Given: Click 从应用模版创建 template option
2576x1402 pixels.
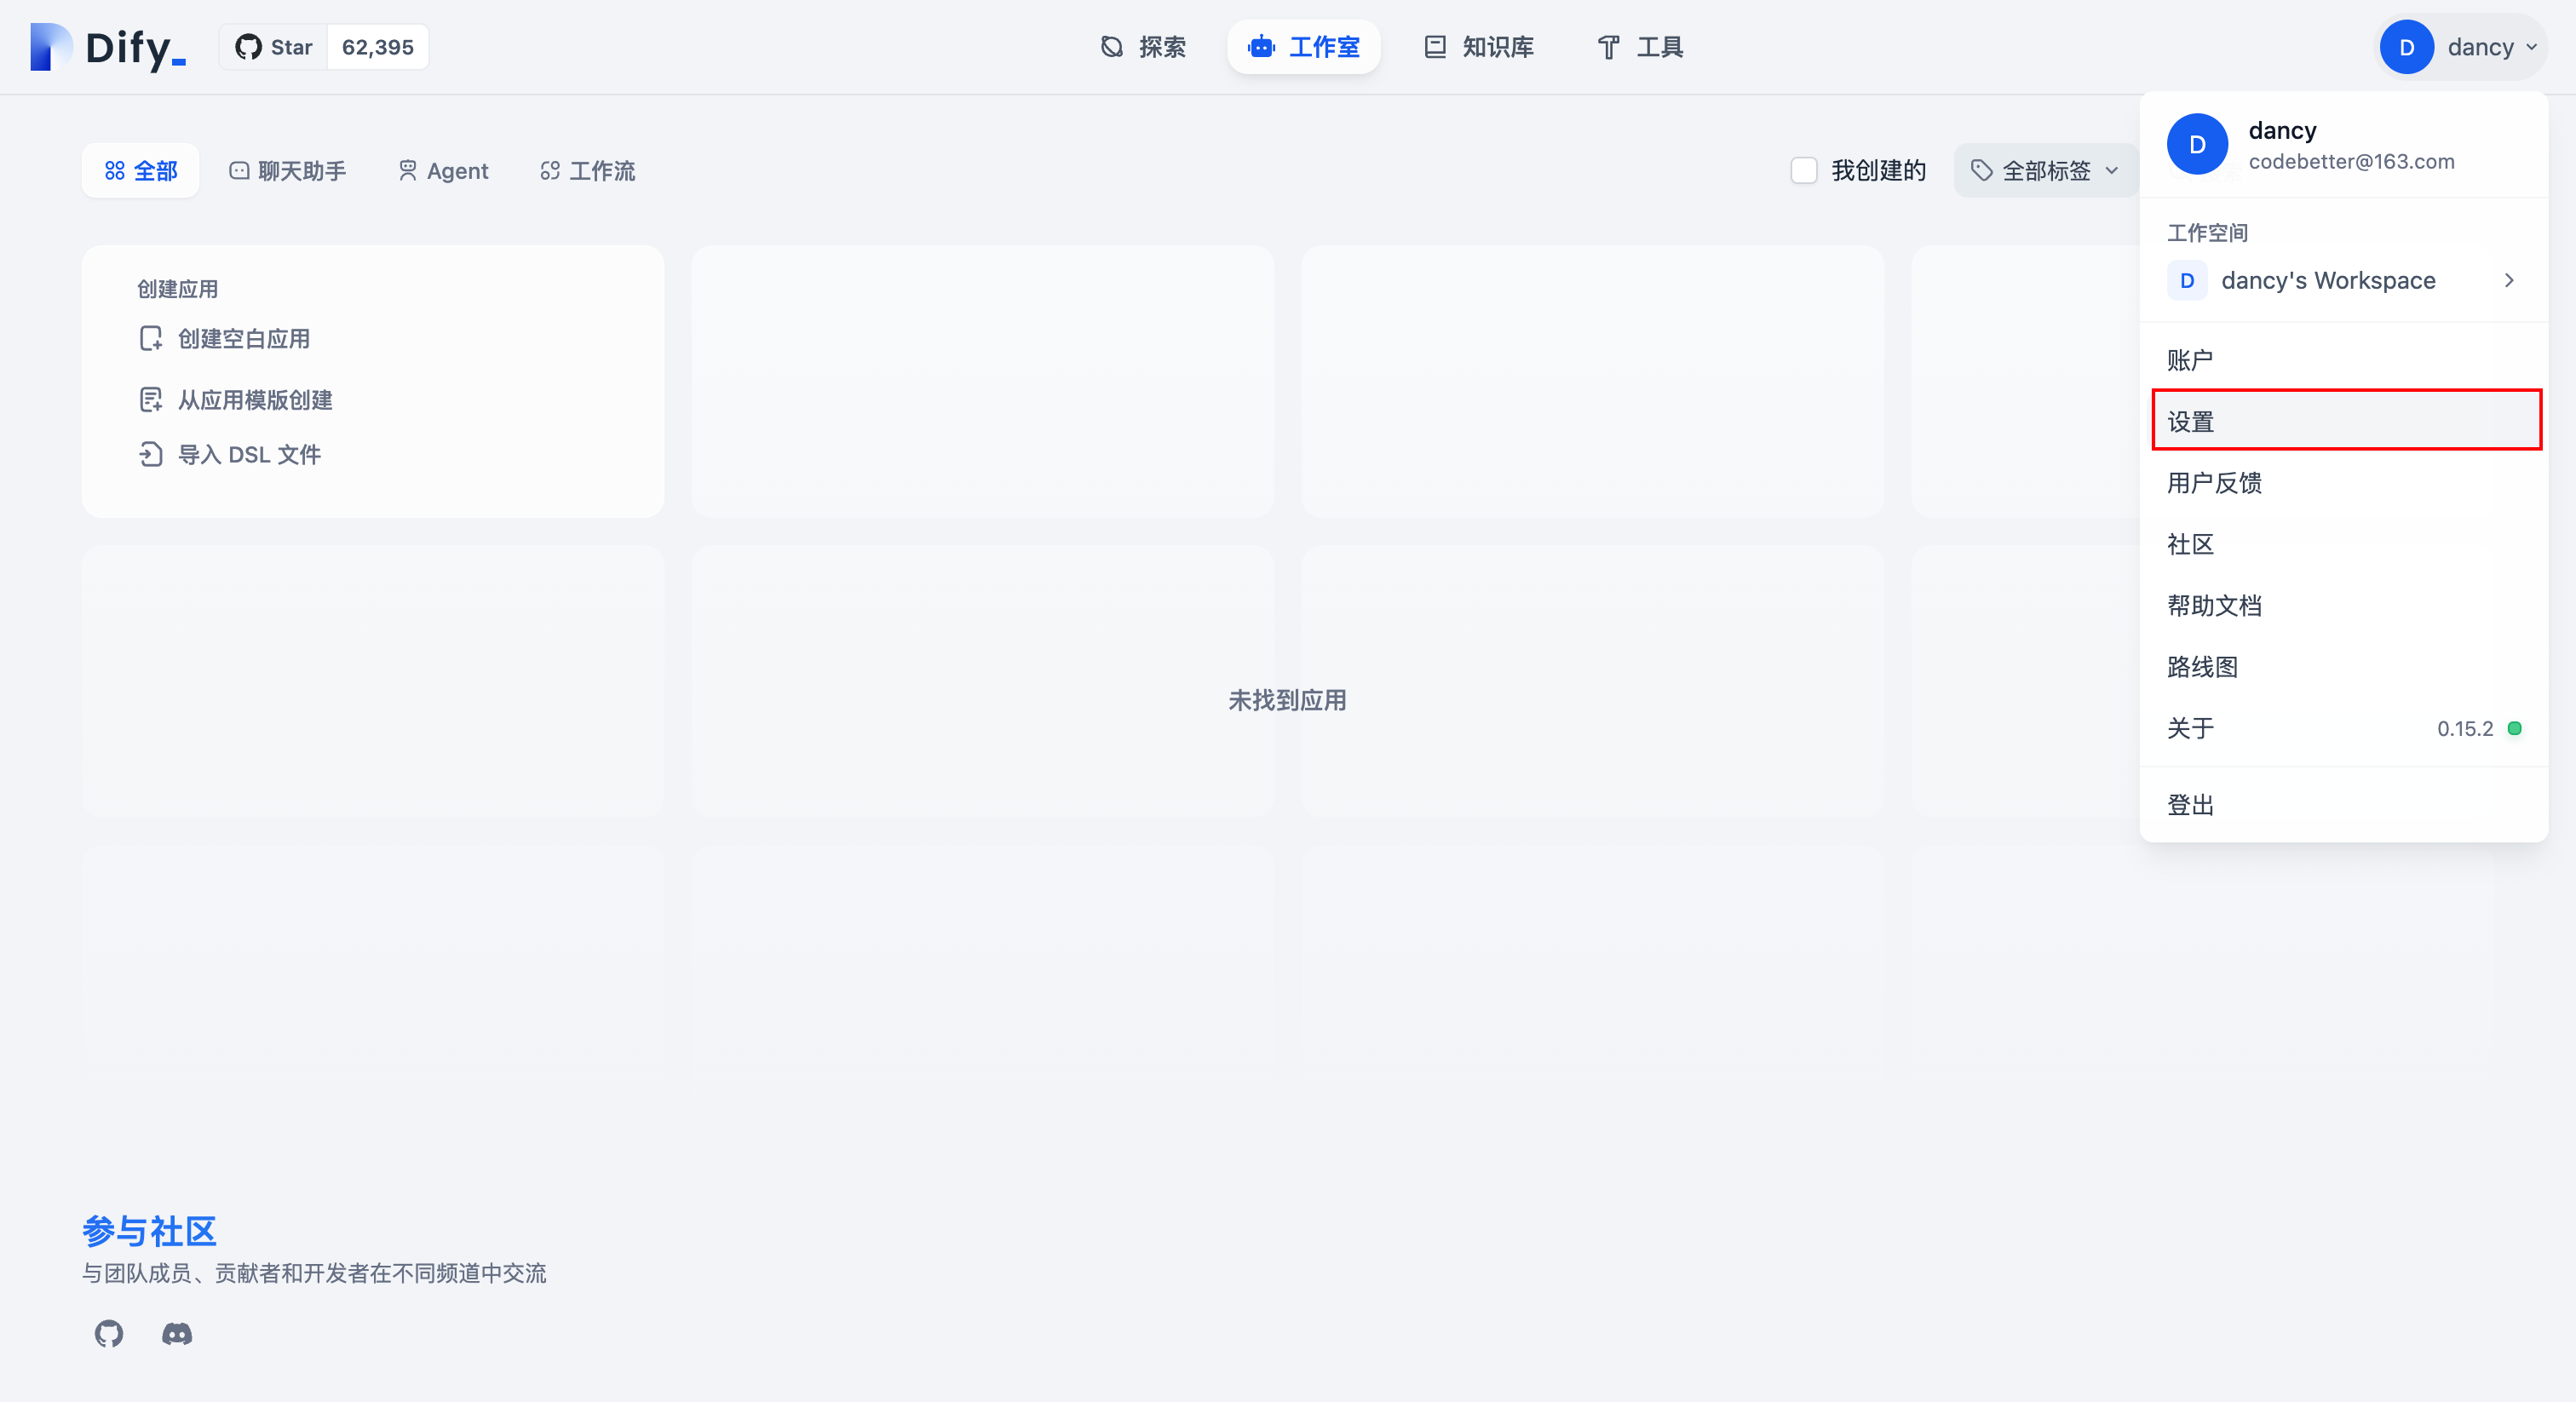Looking at the screenshot, I should 236,400.
